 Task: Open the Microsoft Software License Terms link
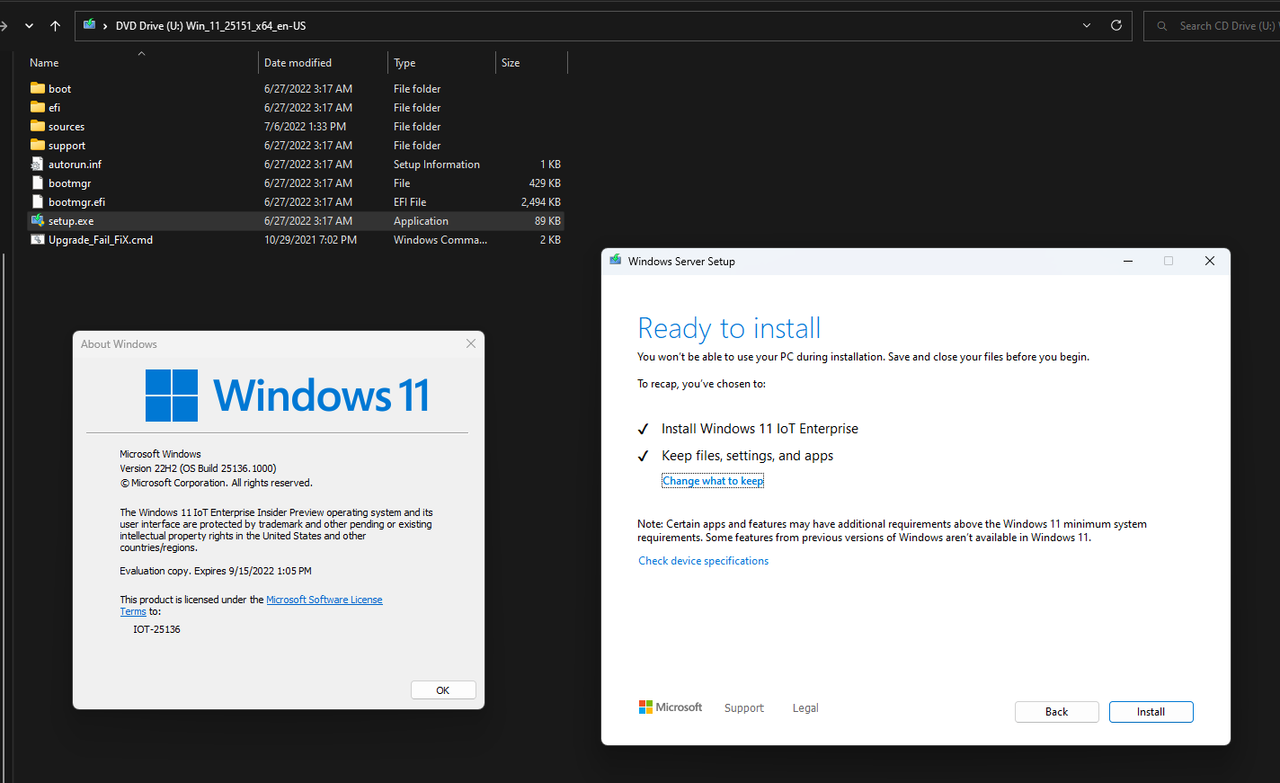click(x=324, y=600)
